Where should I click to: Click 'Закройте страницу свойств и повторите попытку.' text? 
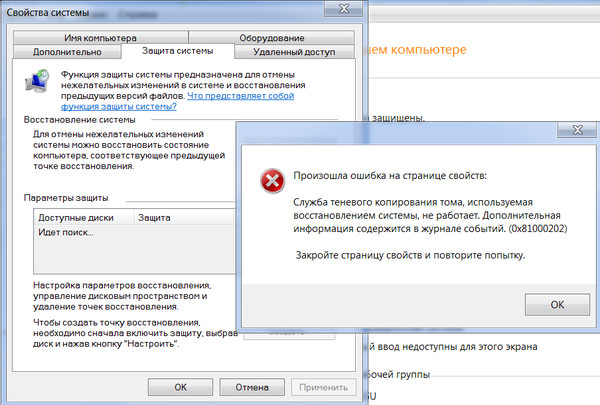[x=410, y=255]
